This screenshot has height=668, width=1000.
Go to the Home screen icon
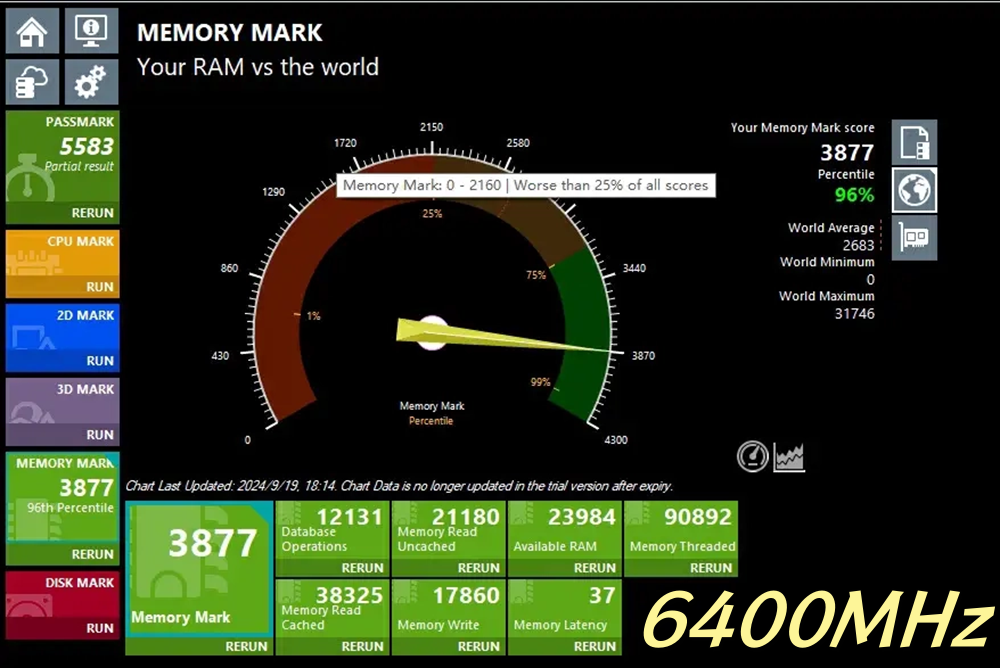(33, 31)
